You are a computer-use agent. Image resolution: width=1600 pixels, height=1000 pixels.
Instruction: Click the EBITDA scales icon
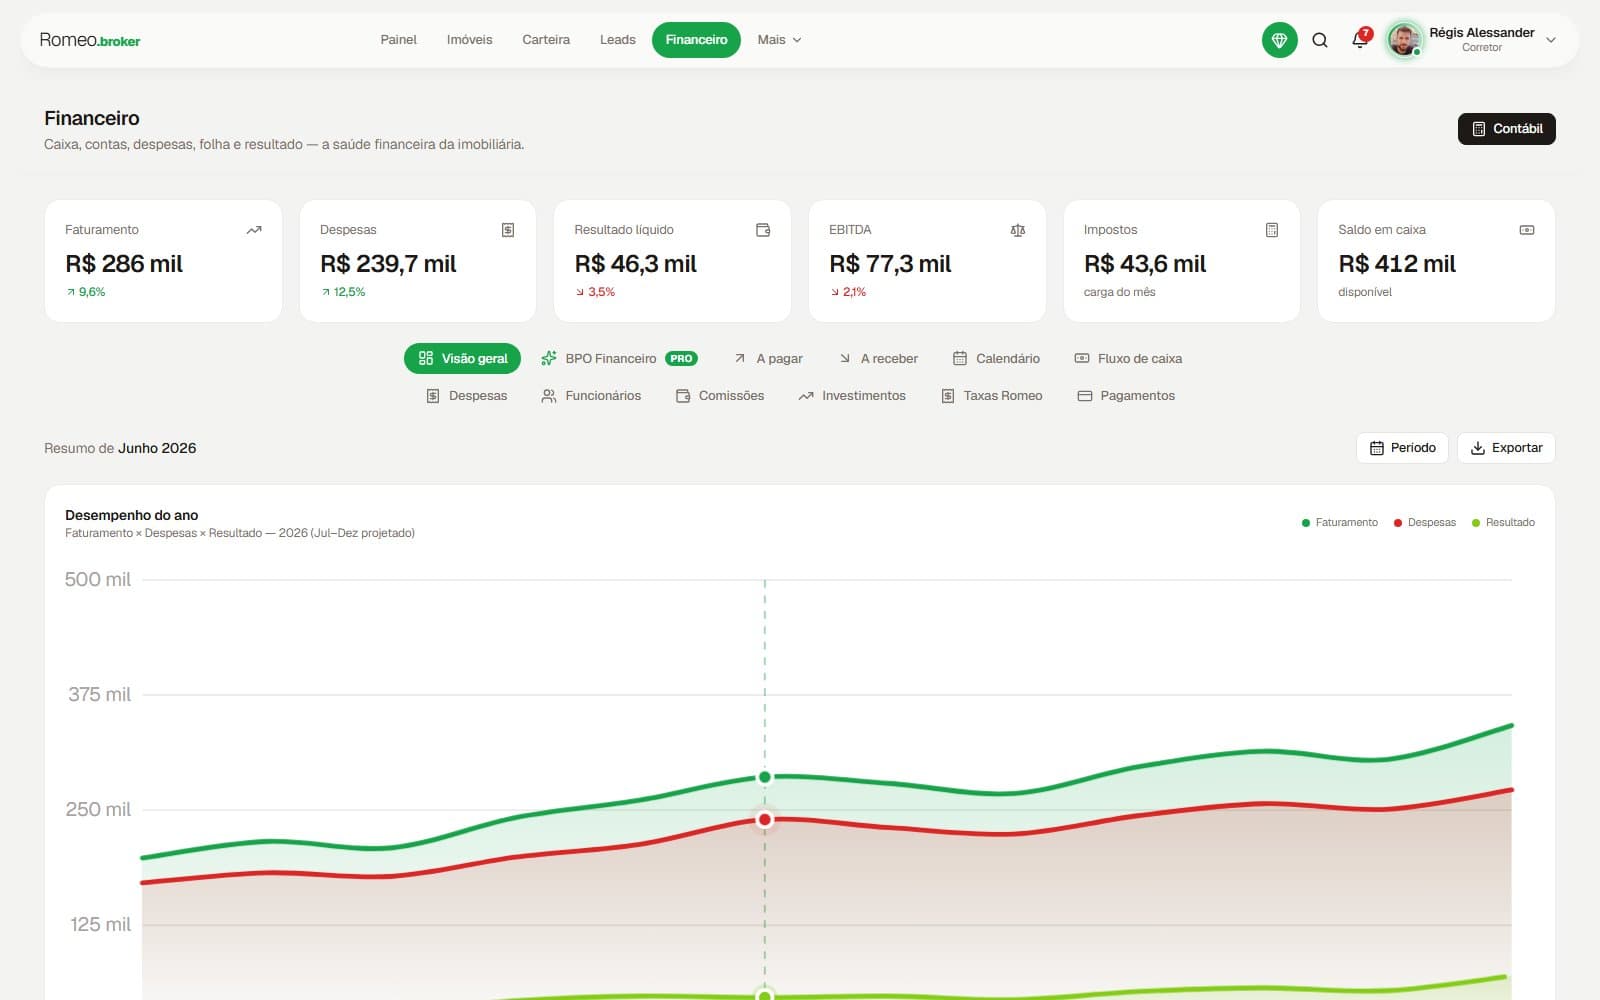1018,230
